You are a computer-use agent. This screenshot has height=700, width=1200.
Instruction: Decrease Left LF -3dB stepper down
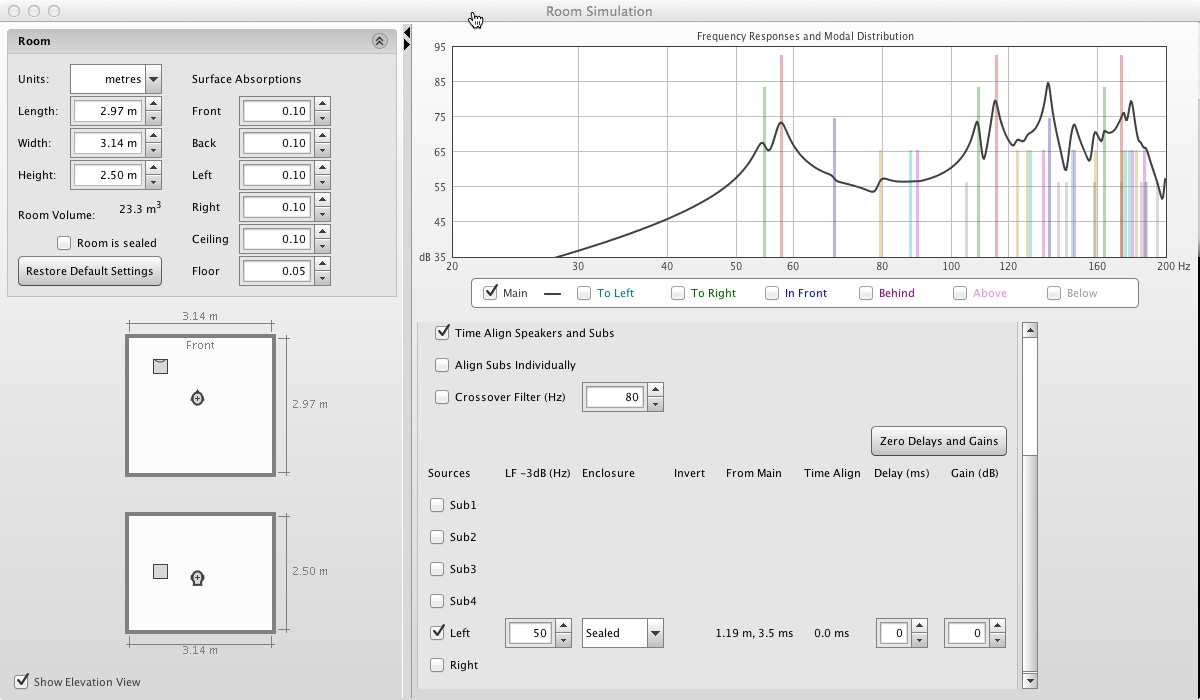[x=563, y=640]
